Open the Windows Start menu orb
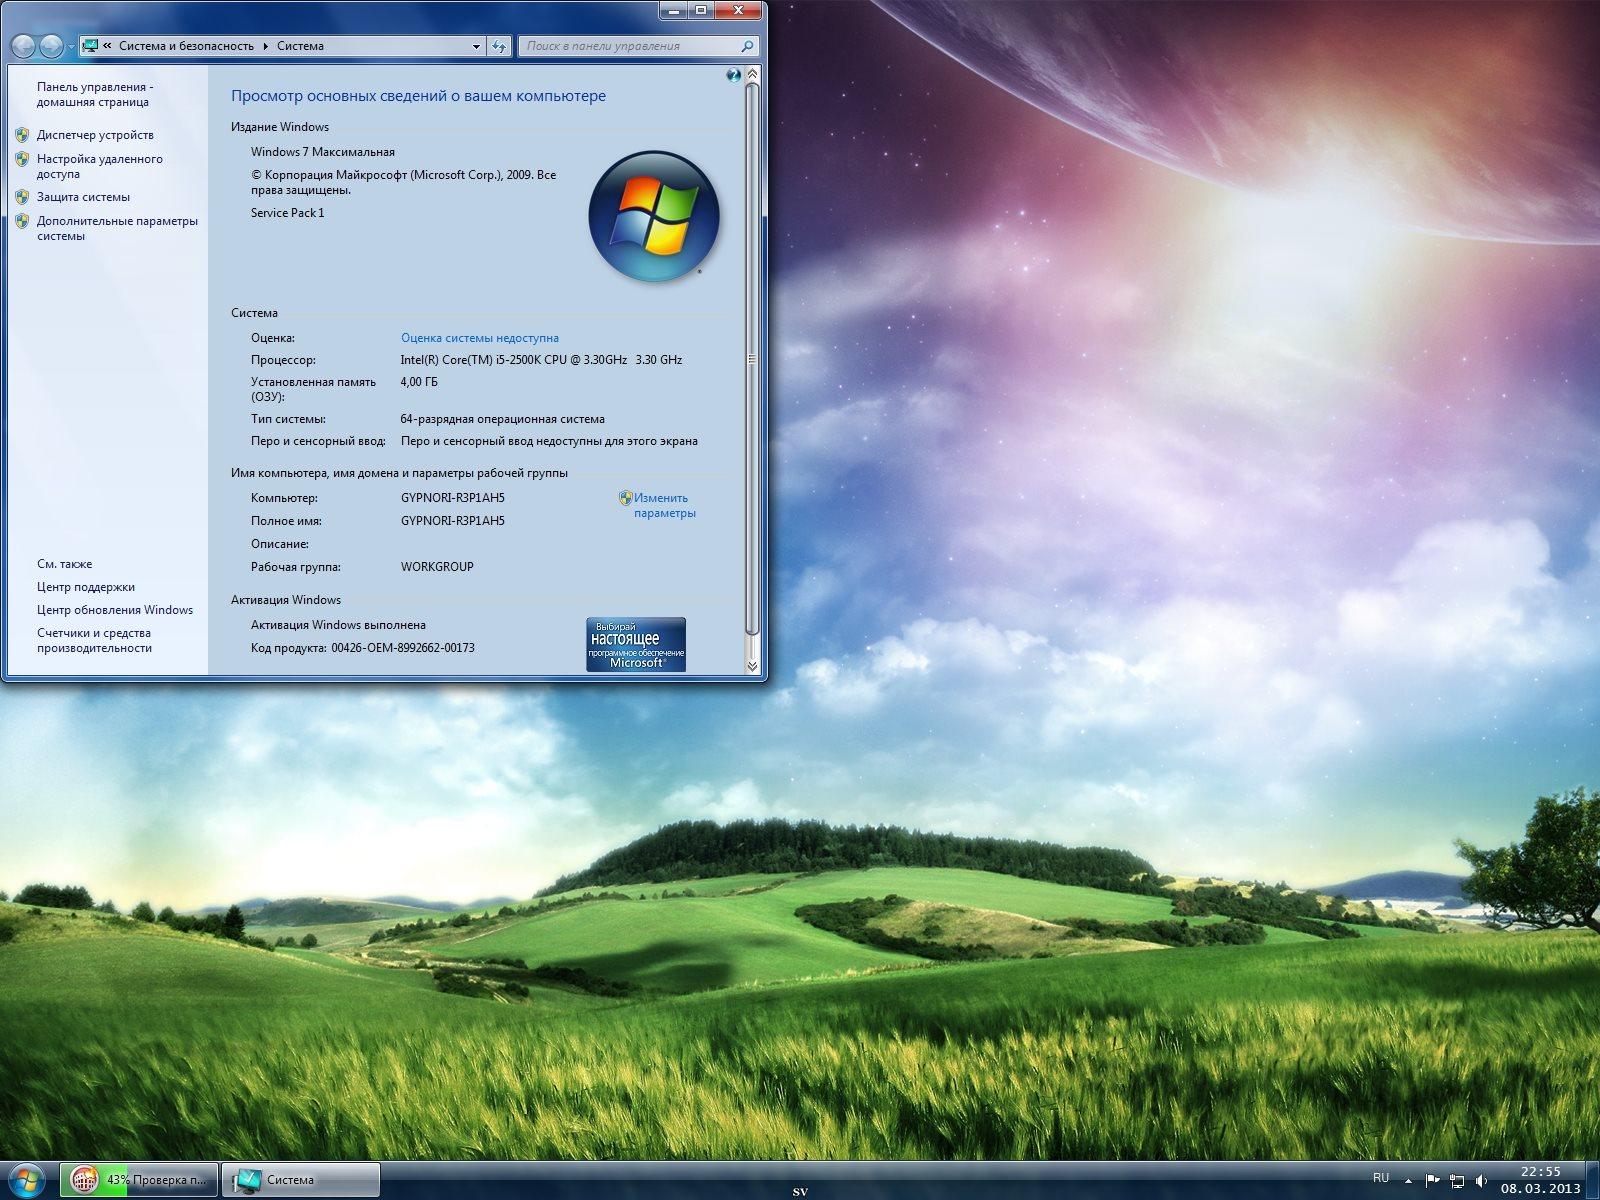The image size is (1600, 1200). click(25, 1180)
